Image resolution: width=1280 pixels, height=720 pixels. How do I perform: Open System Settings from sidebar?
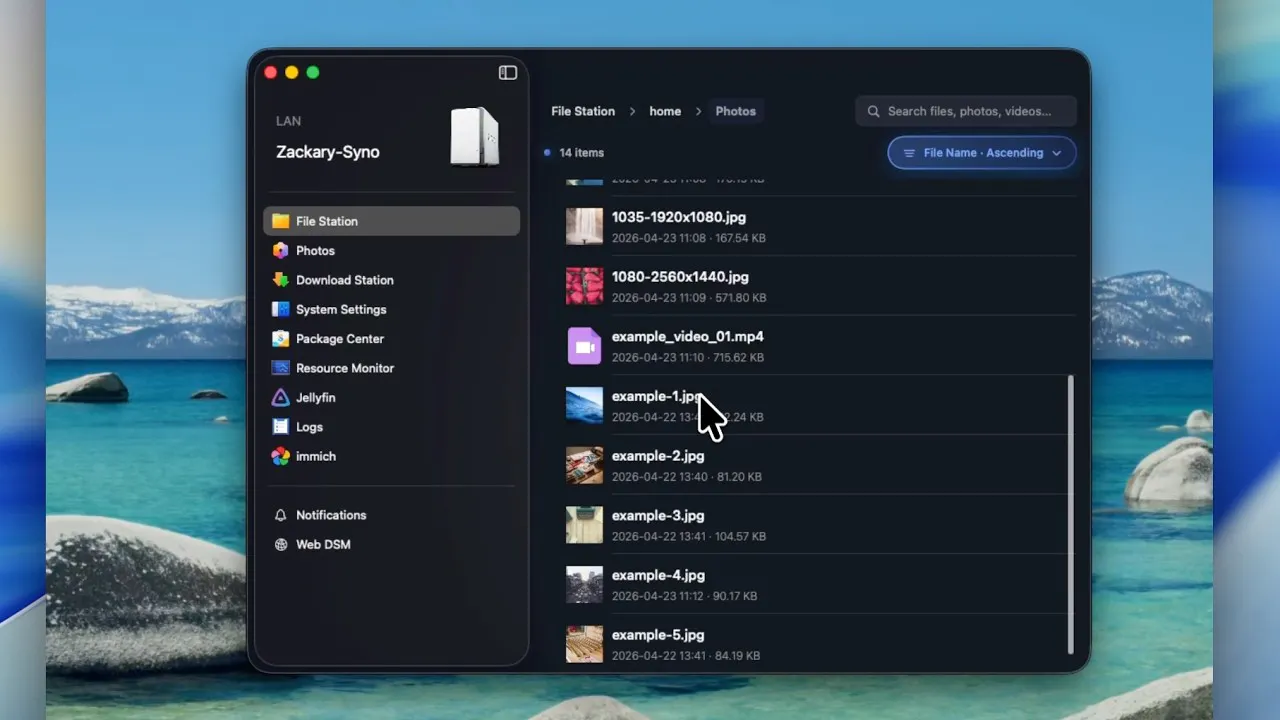click(391, 309)
